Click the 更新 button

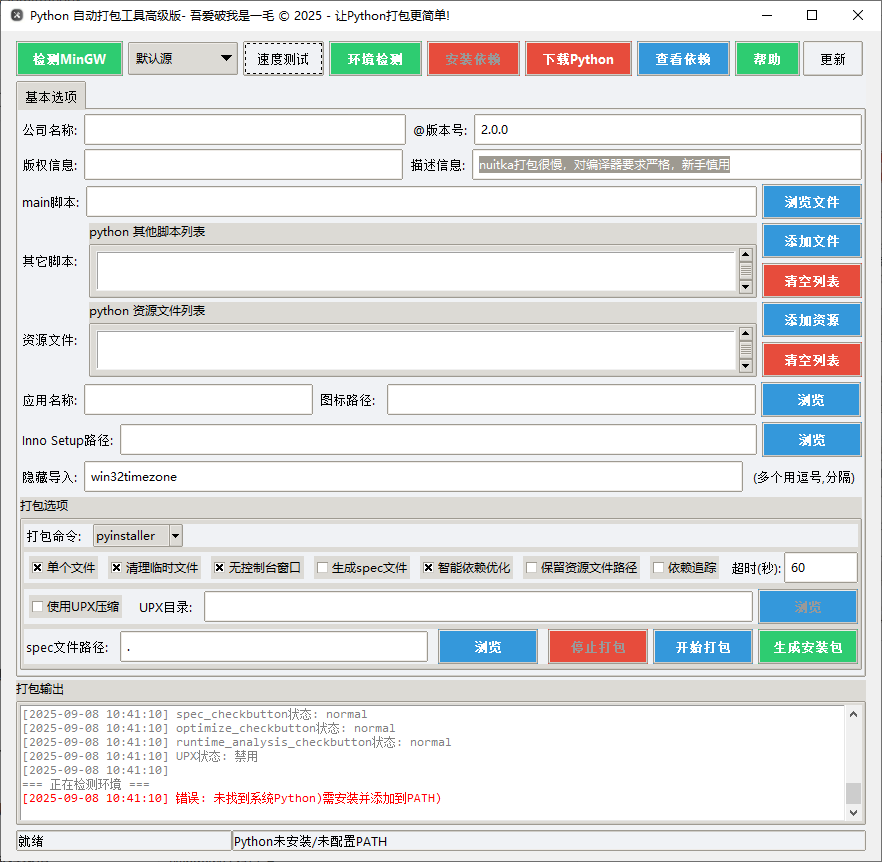[x=832, y=59]
